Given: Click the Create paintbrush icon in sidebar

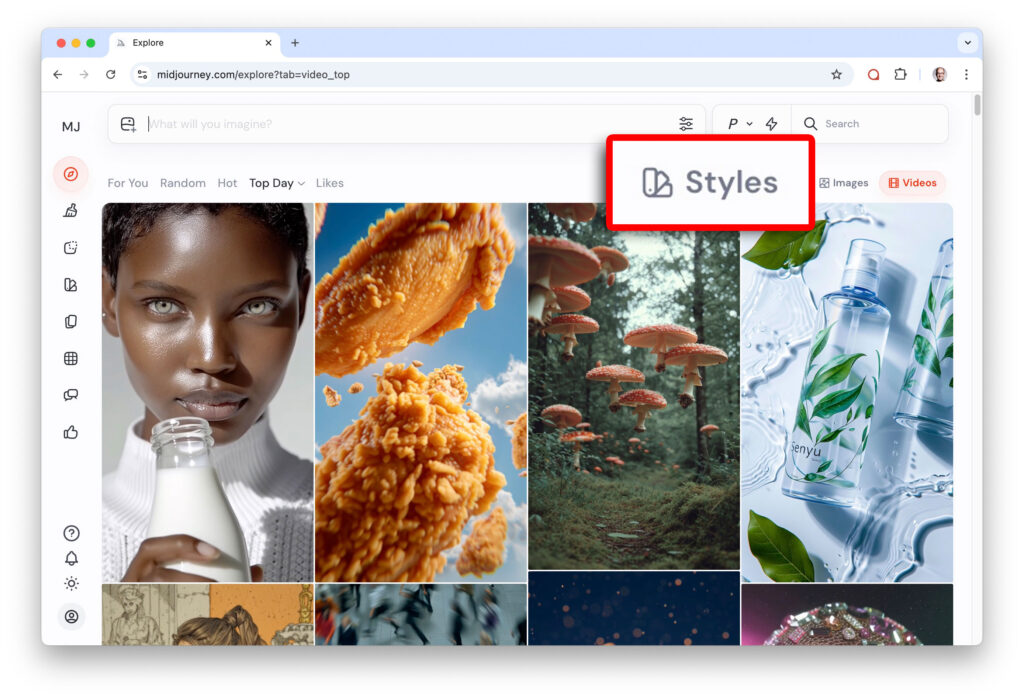Looking at the screenshot, I should pyautogui.click(x=70, y=210).
